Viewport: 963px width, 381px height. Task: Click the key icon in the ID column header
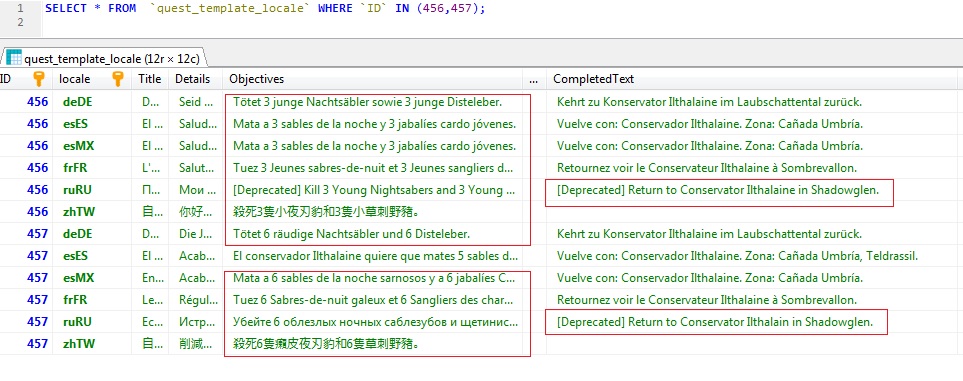click(39, 79)
